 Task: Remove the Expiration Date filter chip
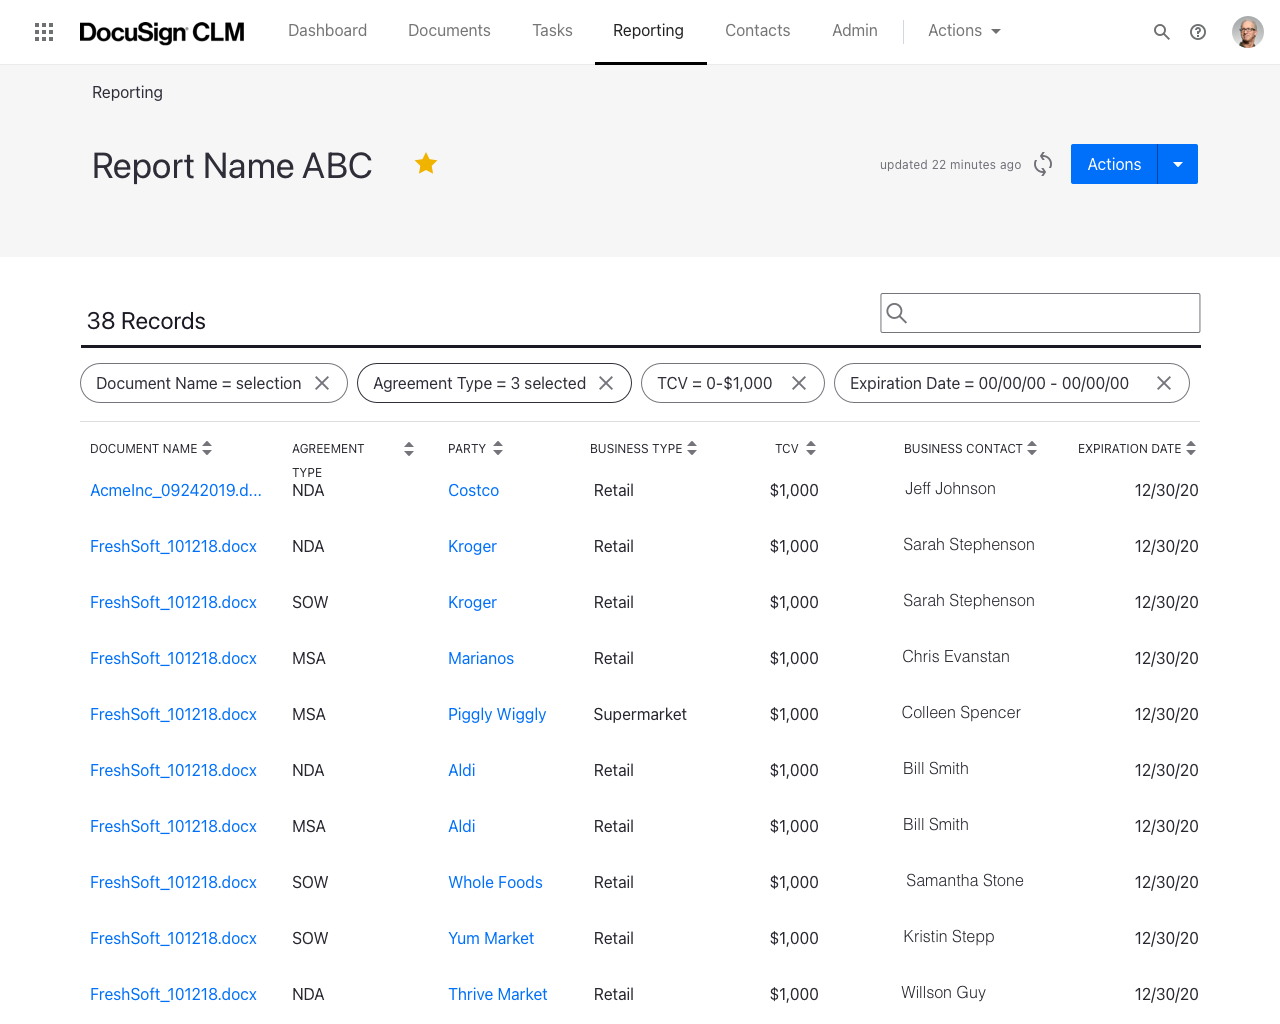[1164, 383]
